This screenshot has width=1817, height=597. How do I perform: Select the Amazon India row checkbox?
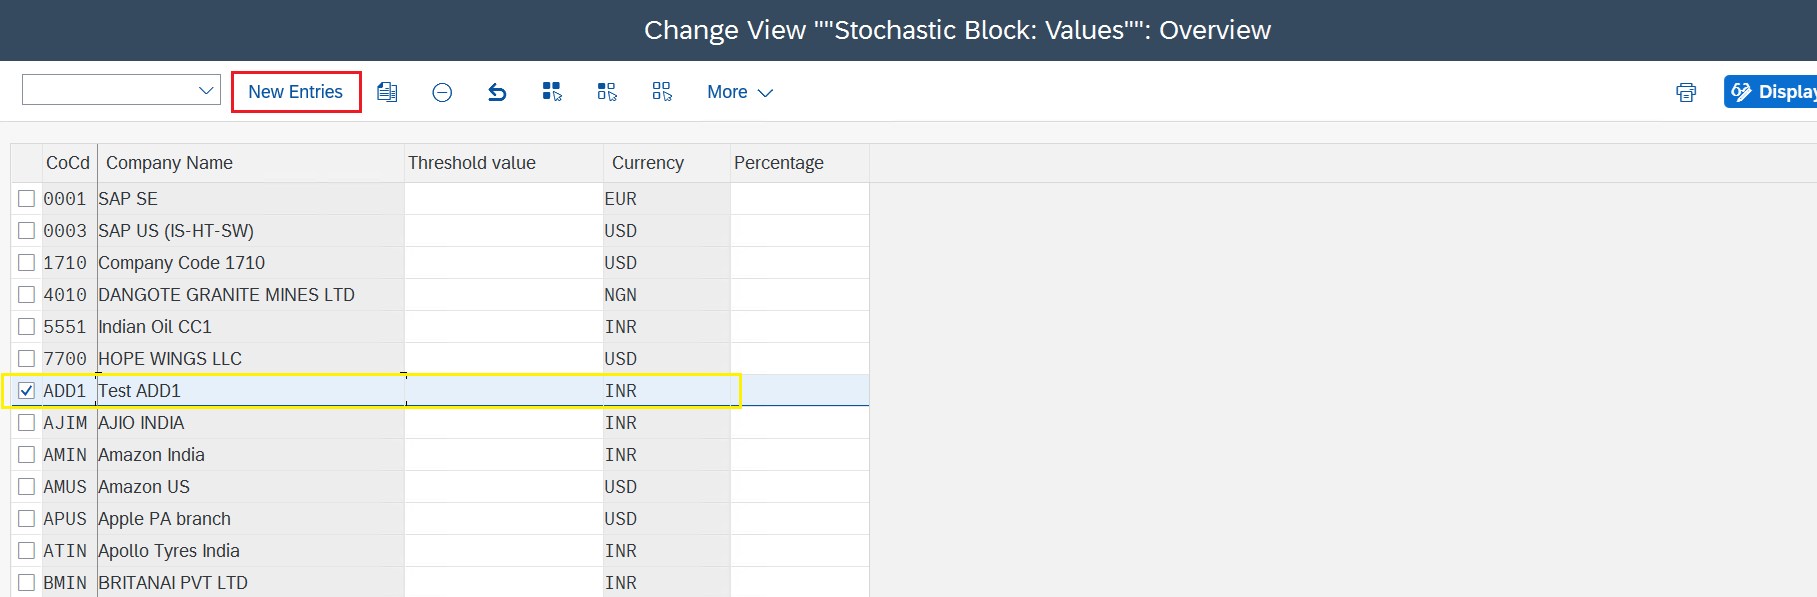pyautogui.click(x=27, y=455)
